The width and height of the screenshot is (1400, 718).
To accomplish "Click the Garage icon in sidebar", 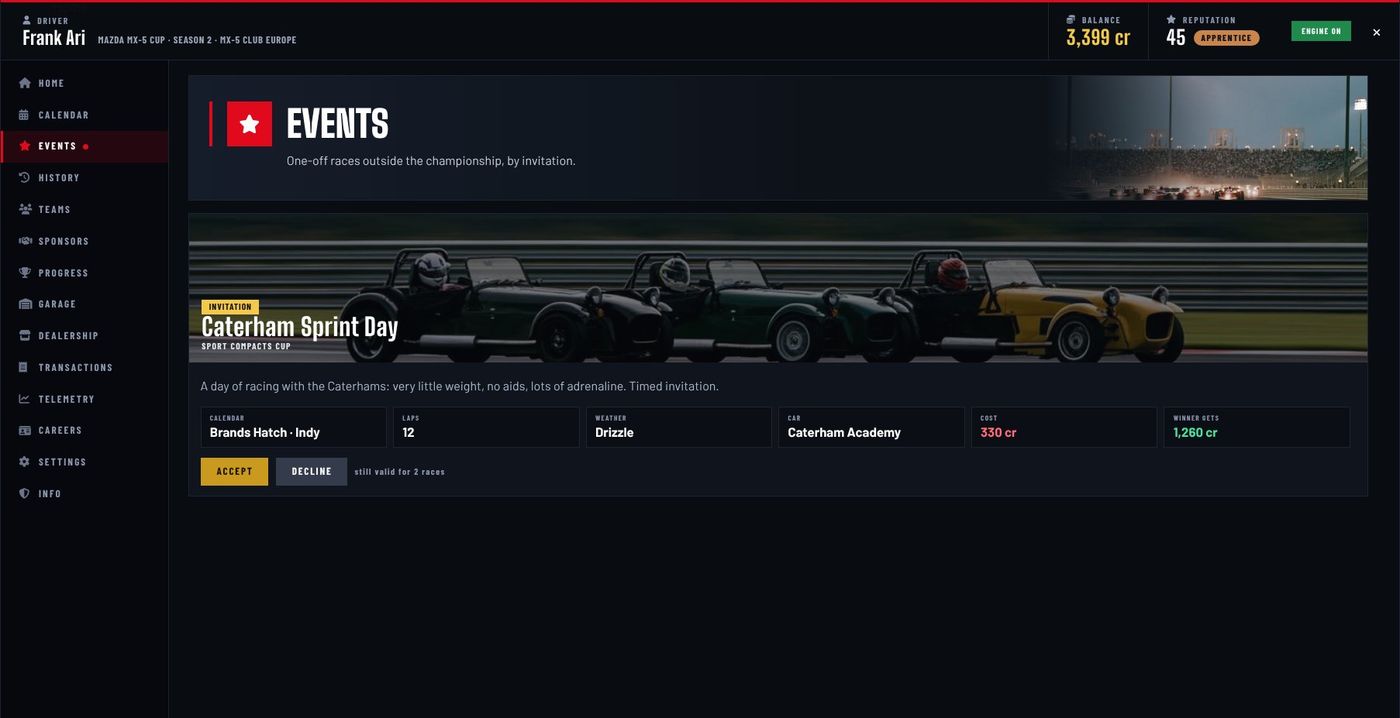I will click(24, 304).
